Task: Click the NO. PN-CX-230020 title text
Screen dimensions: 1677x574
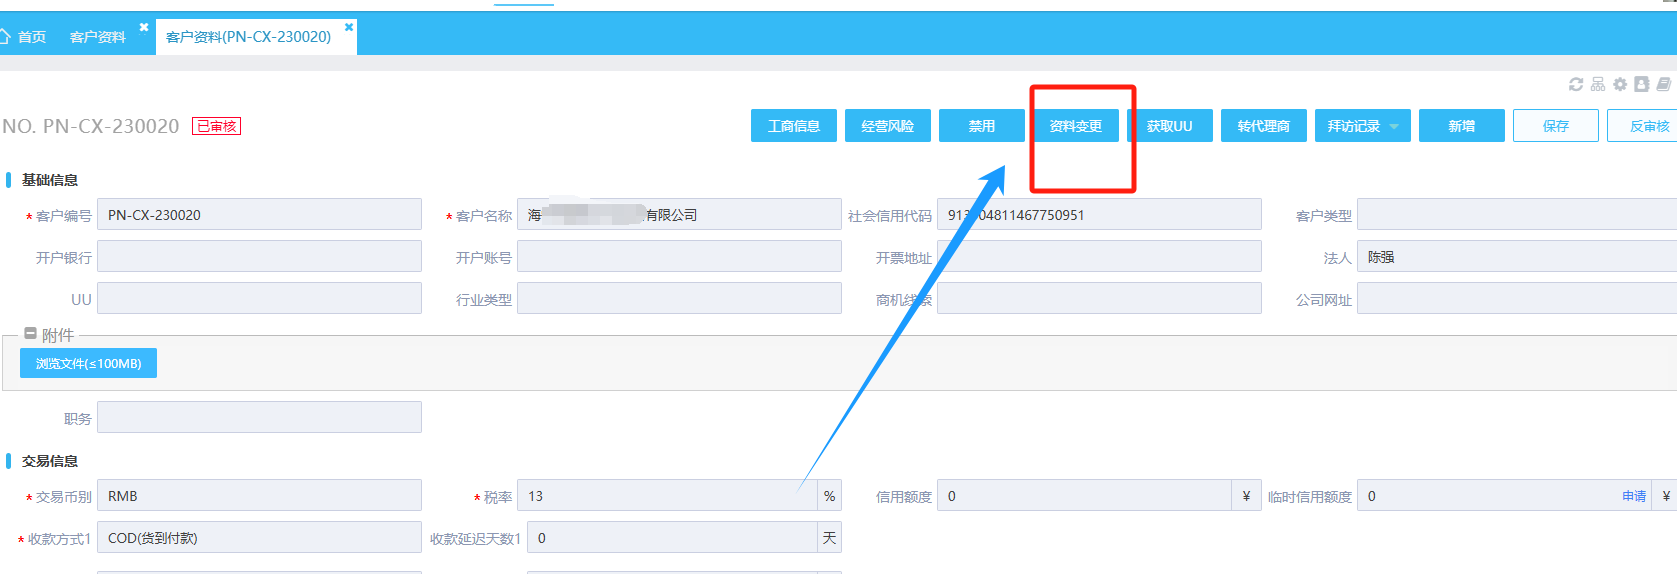Action: click(x=91, y=127)
